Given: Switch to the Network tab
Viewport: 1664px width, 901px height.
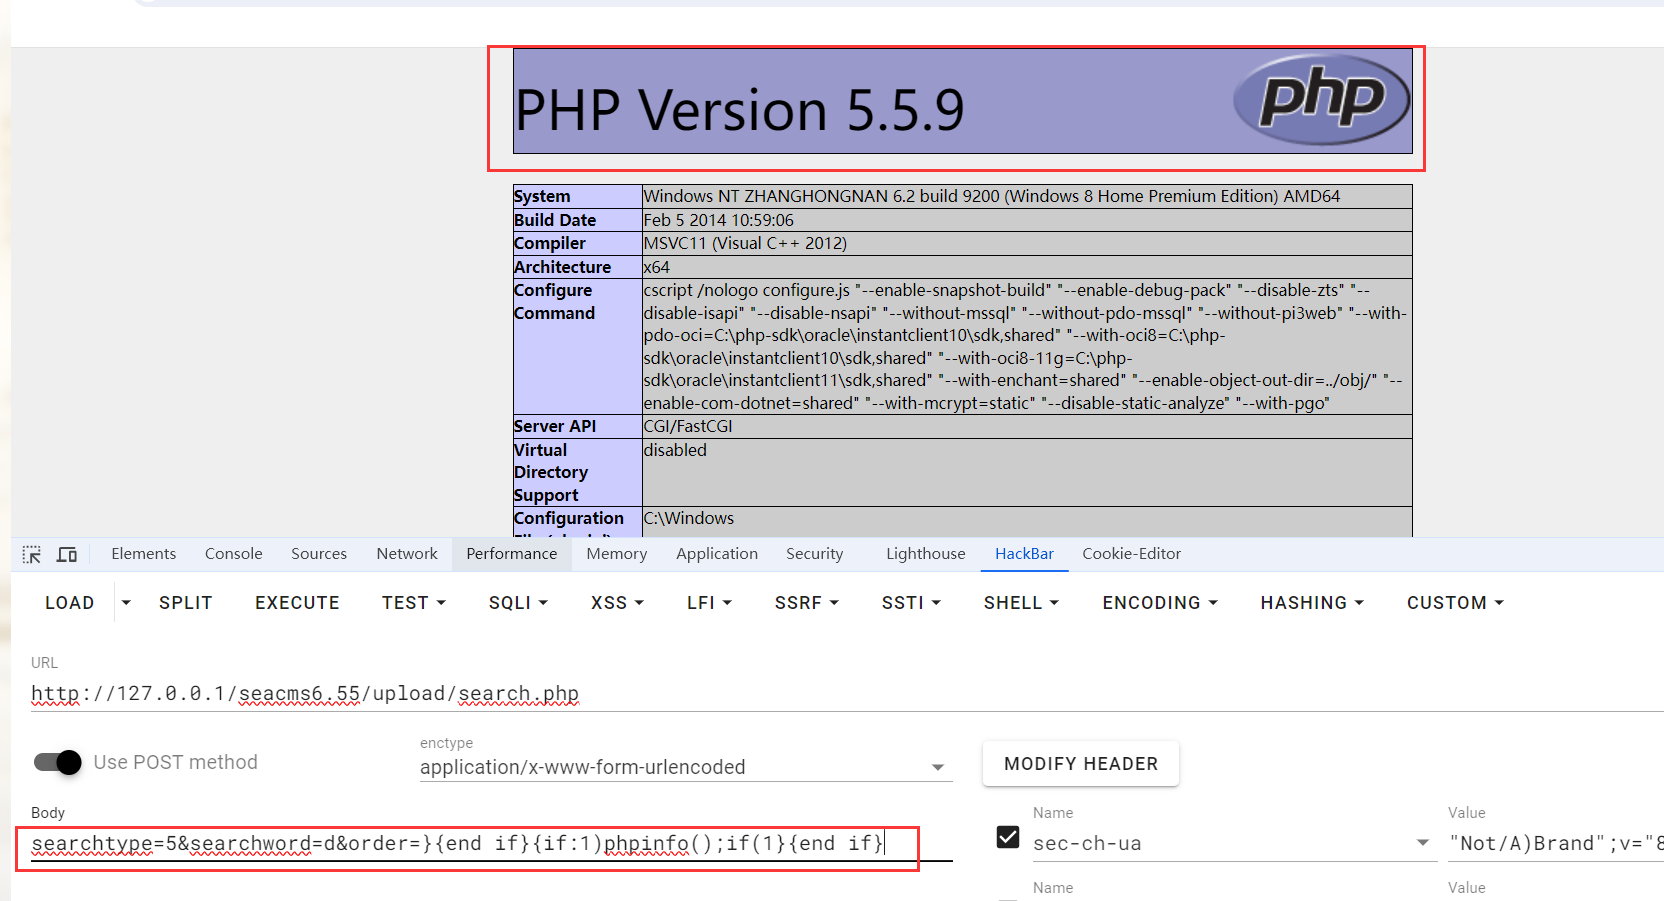Looking at the screenshot, I should pos(407,554).
